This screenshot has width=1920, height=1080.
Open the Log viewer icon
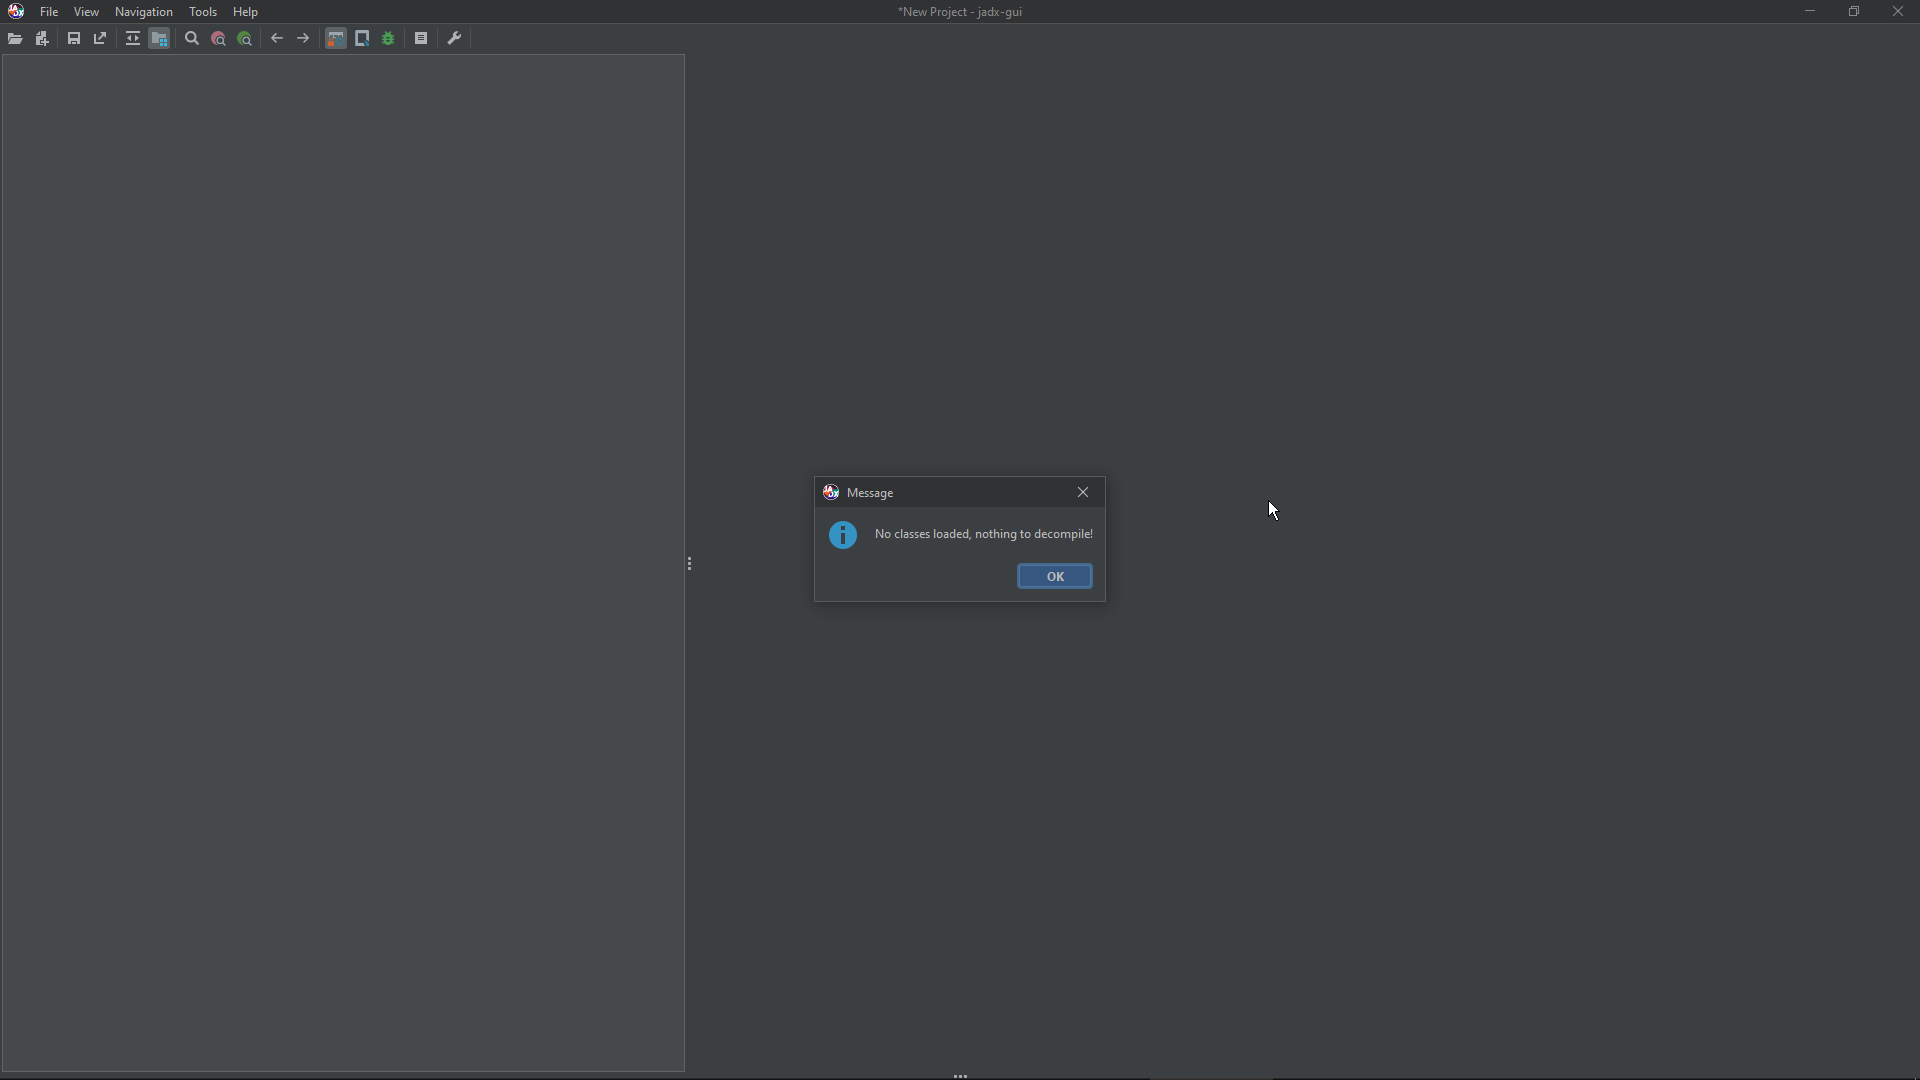coord(422,38)
